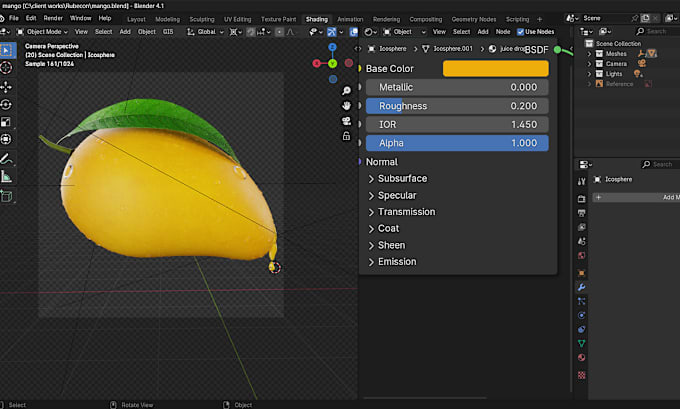Toggle the camera view icon
Image resolution: width=680 pixels, height=409 pixels.
[x=346, y=121]
